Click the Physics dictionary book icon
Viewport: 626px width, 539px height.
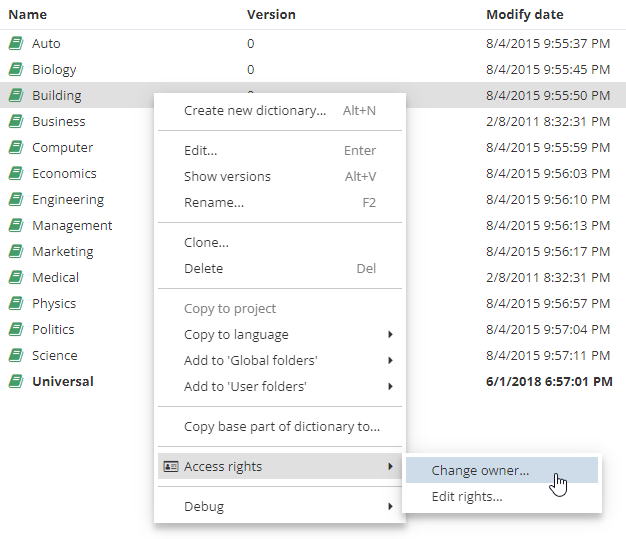[16, 304]
